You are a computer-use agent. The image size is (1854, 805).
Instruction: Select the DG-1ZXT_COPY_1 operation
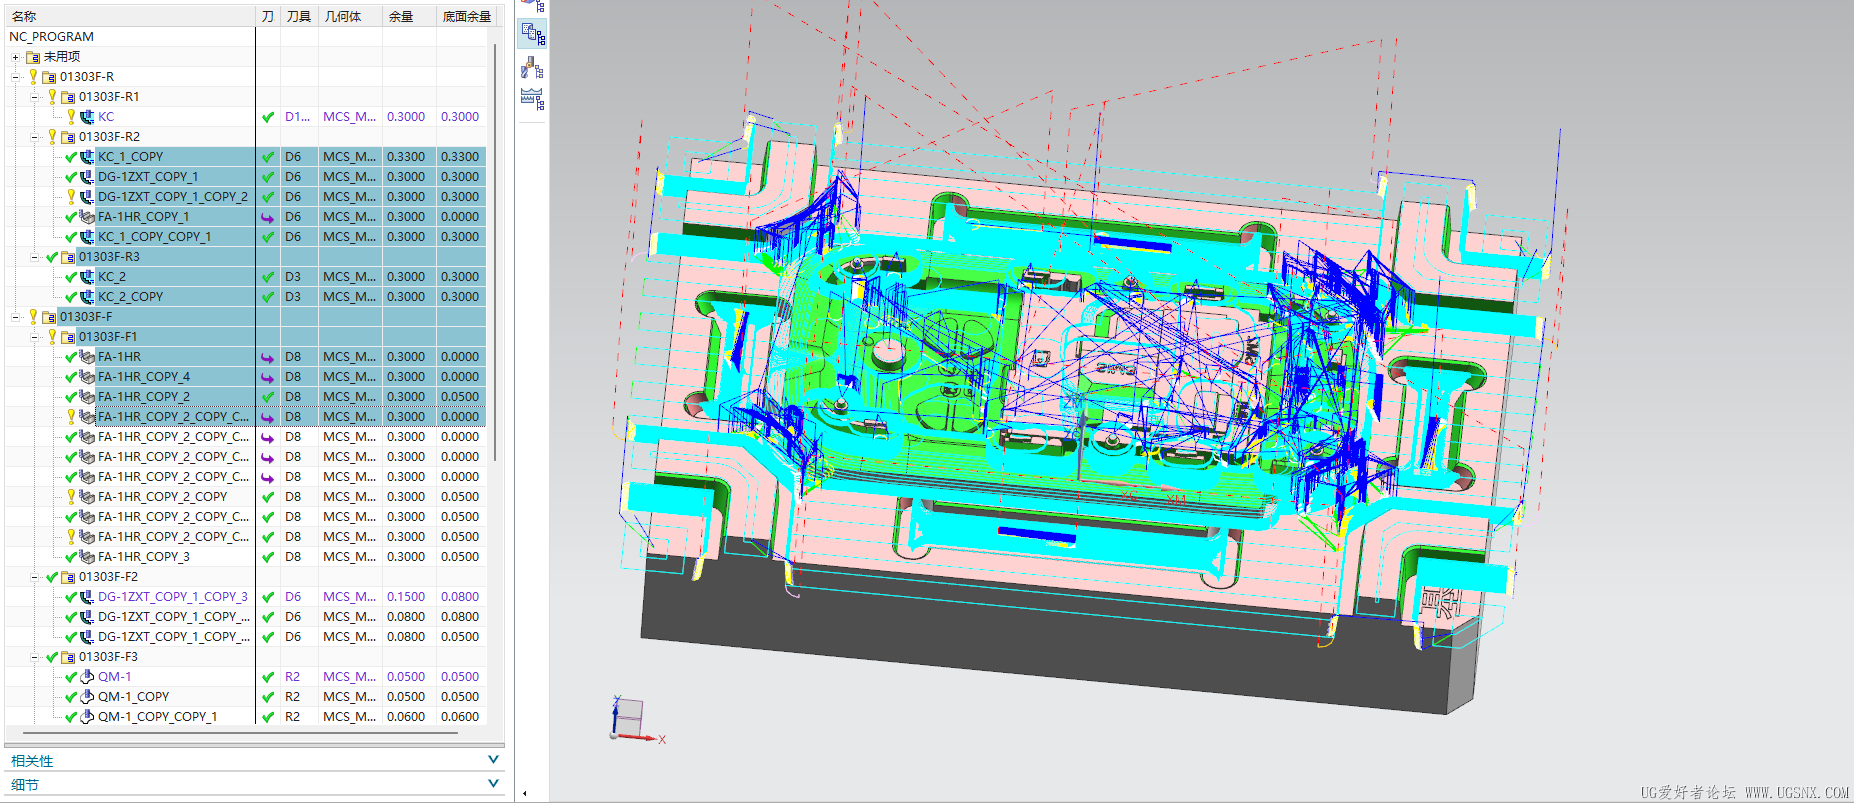(x=148, y=177)
